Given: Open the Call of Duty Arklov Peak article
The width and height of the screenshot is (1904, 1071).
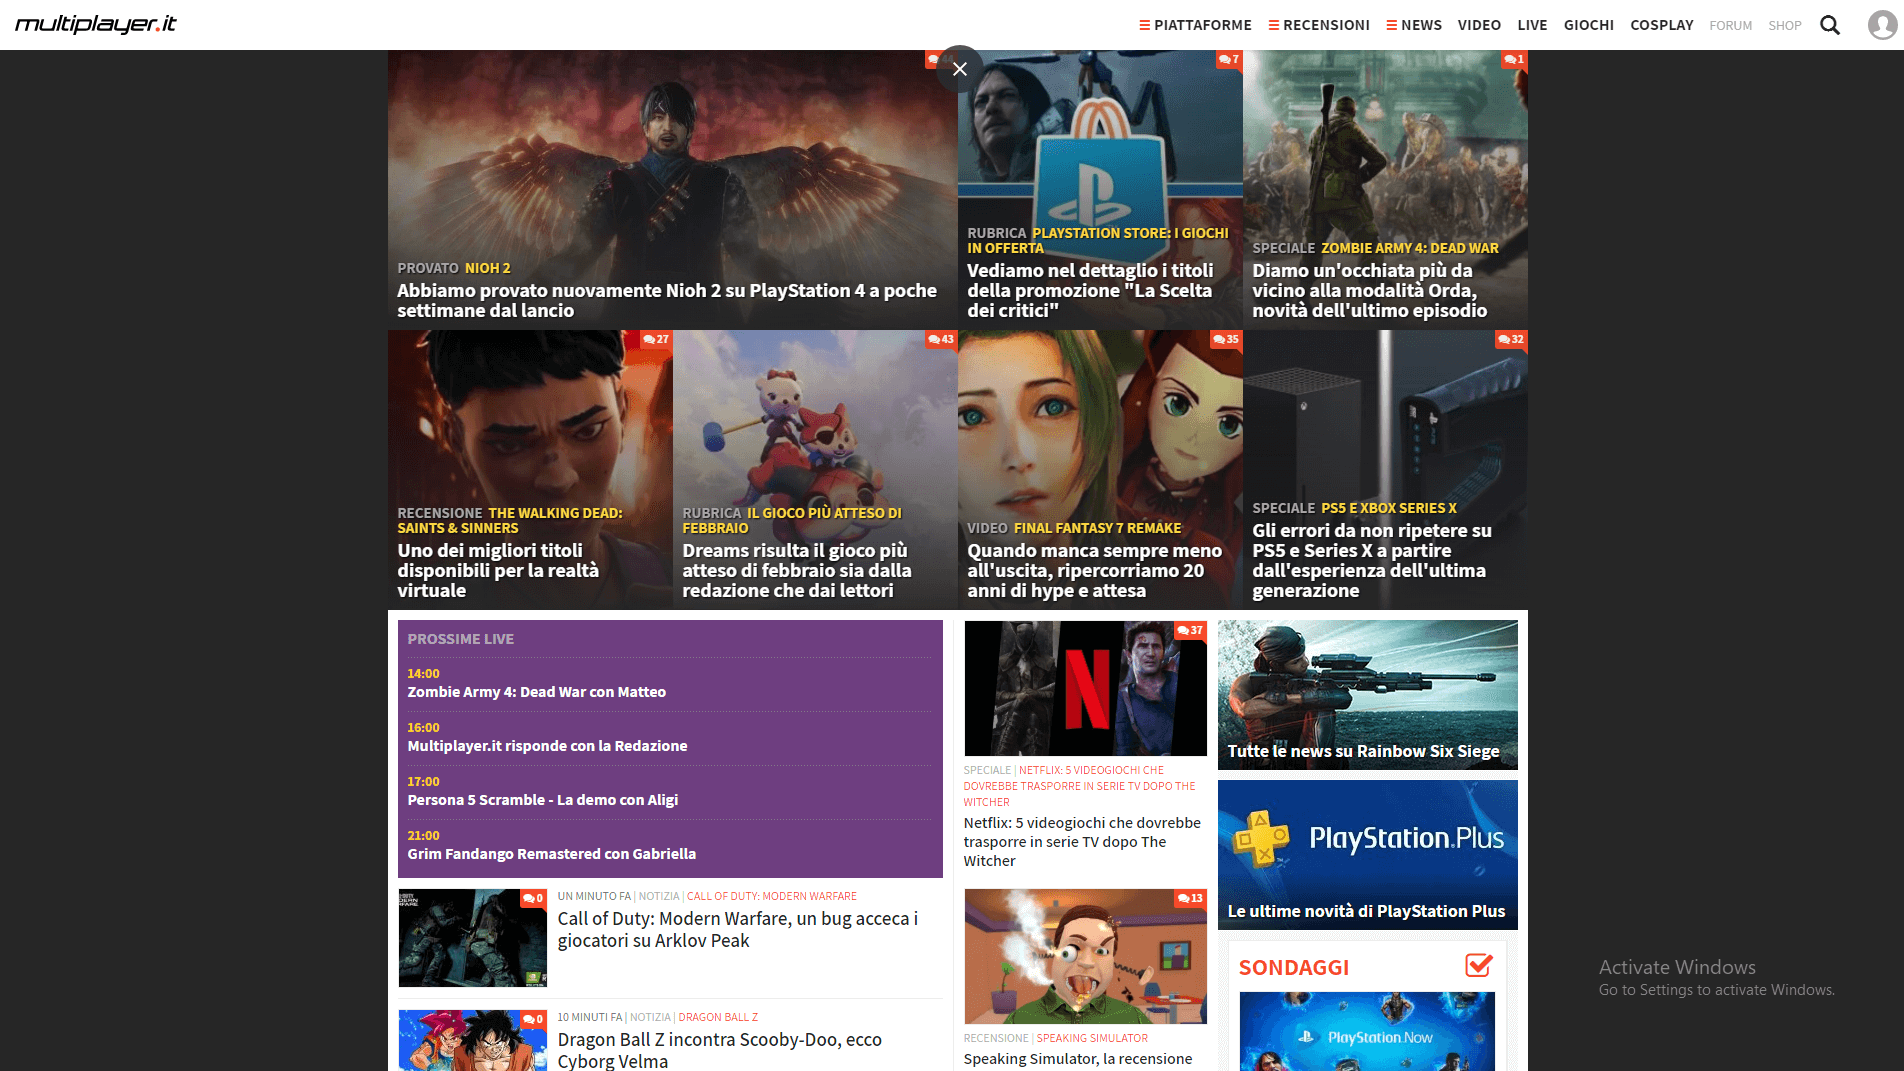Looking at the screenshot, I should 737,929.
